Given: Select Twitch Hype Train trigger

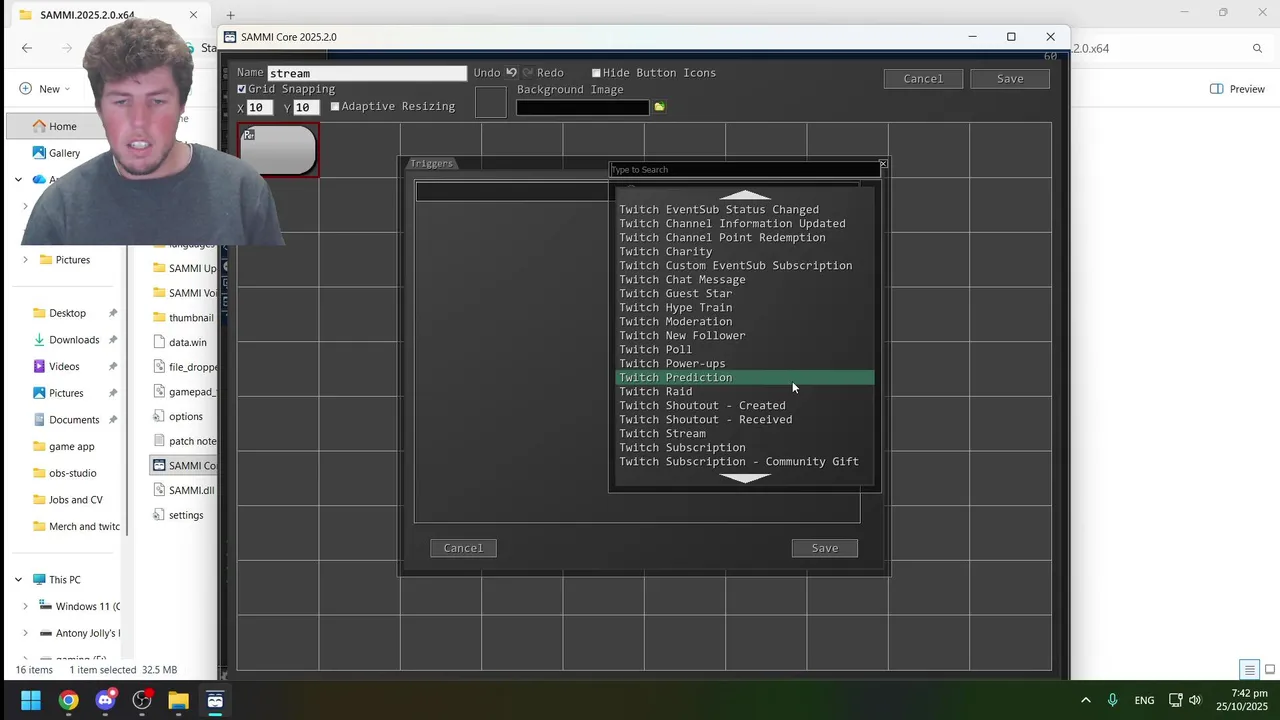Looking at the screenshot, I should pos(745,308).
